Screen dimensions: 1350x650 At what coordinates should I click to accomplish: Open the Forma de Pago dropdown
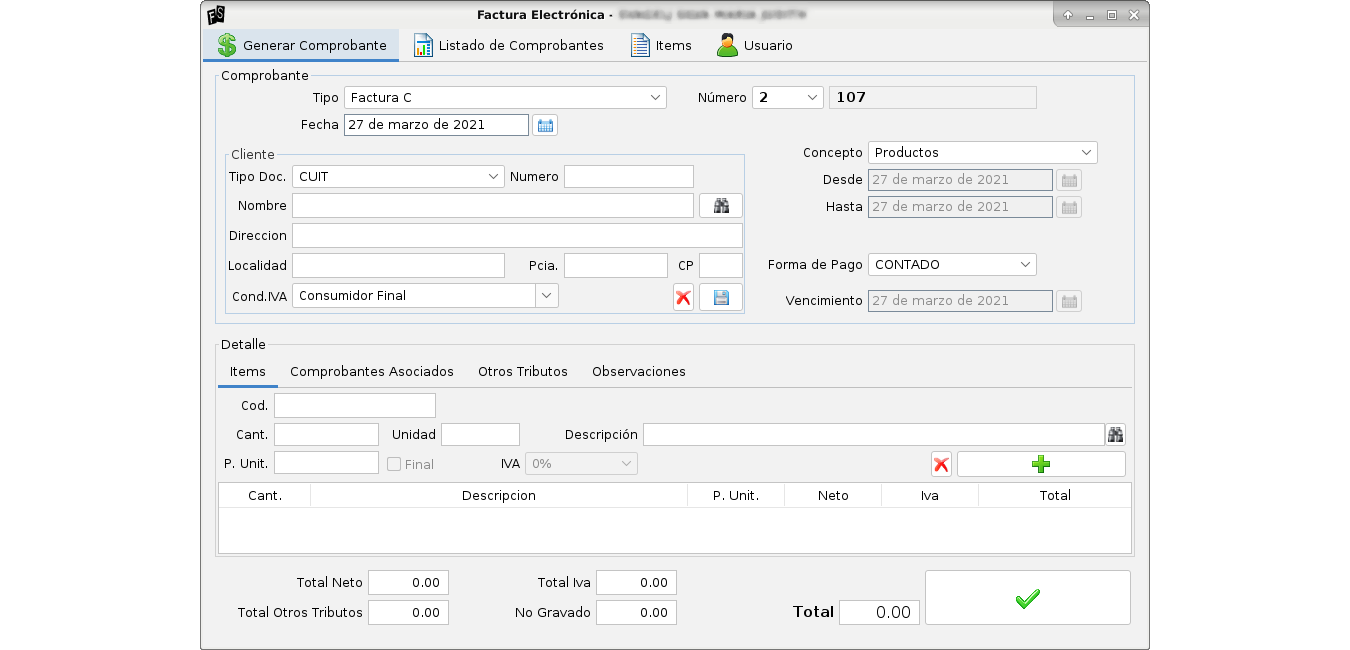click(951, 265)
